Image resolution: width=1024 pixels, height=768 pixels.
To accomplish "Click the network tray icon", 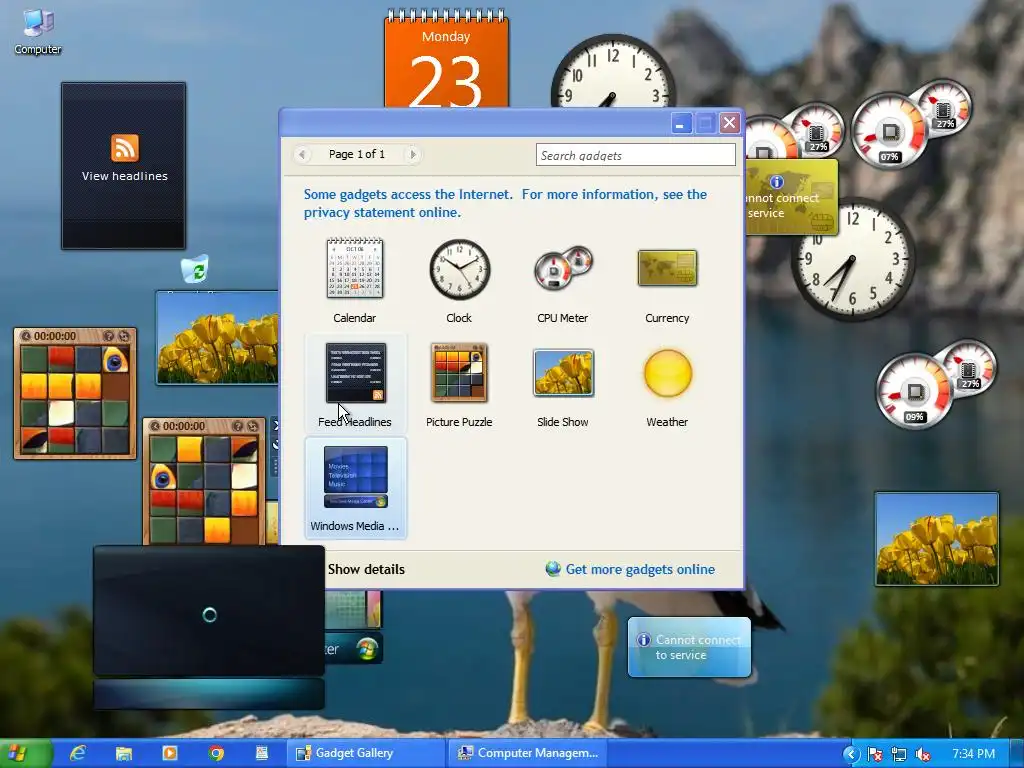I will [899, 754].
